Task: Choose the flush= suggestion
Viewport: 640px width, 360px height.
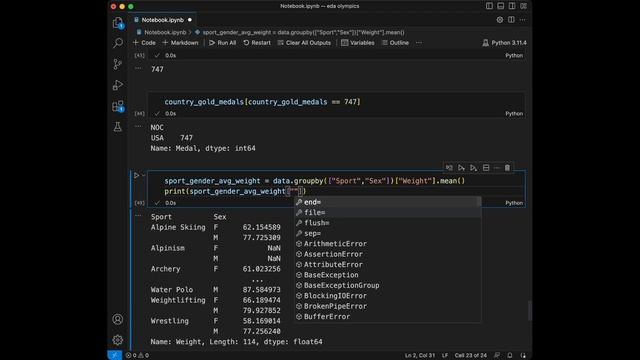Action: [x=388, y=223]
